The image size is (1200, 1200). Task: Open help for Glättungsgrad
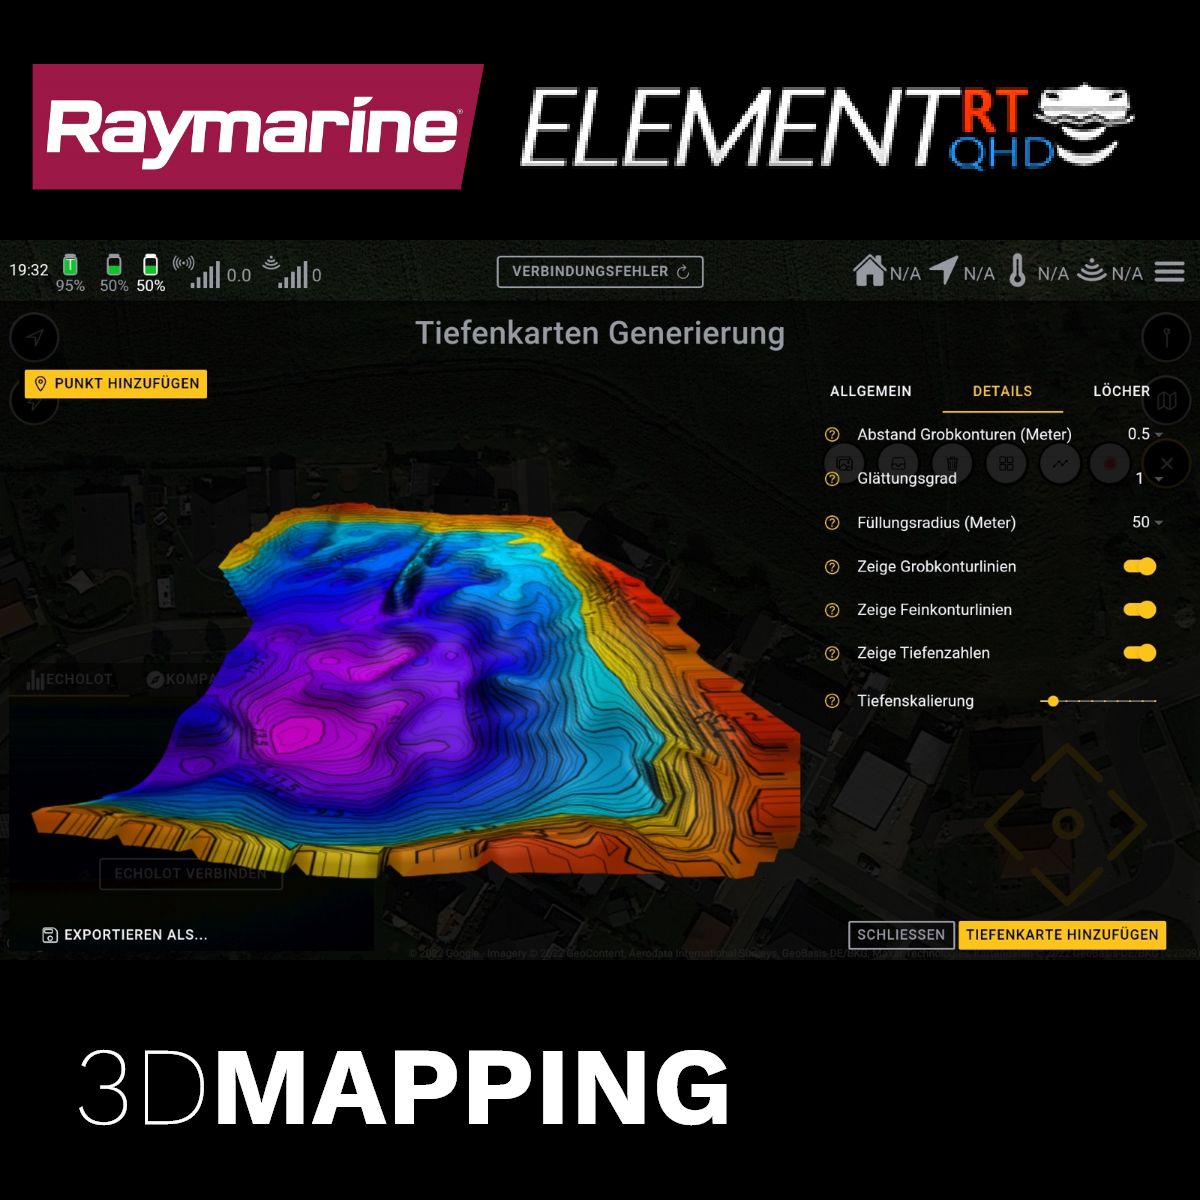click(x=832, y=479)
